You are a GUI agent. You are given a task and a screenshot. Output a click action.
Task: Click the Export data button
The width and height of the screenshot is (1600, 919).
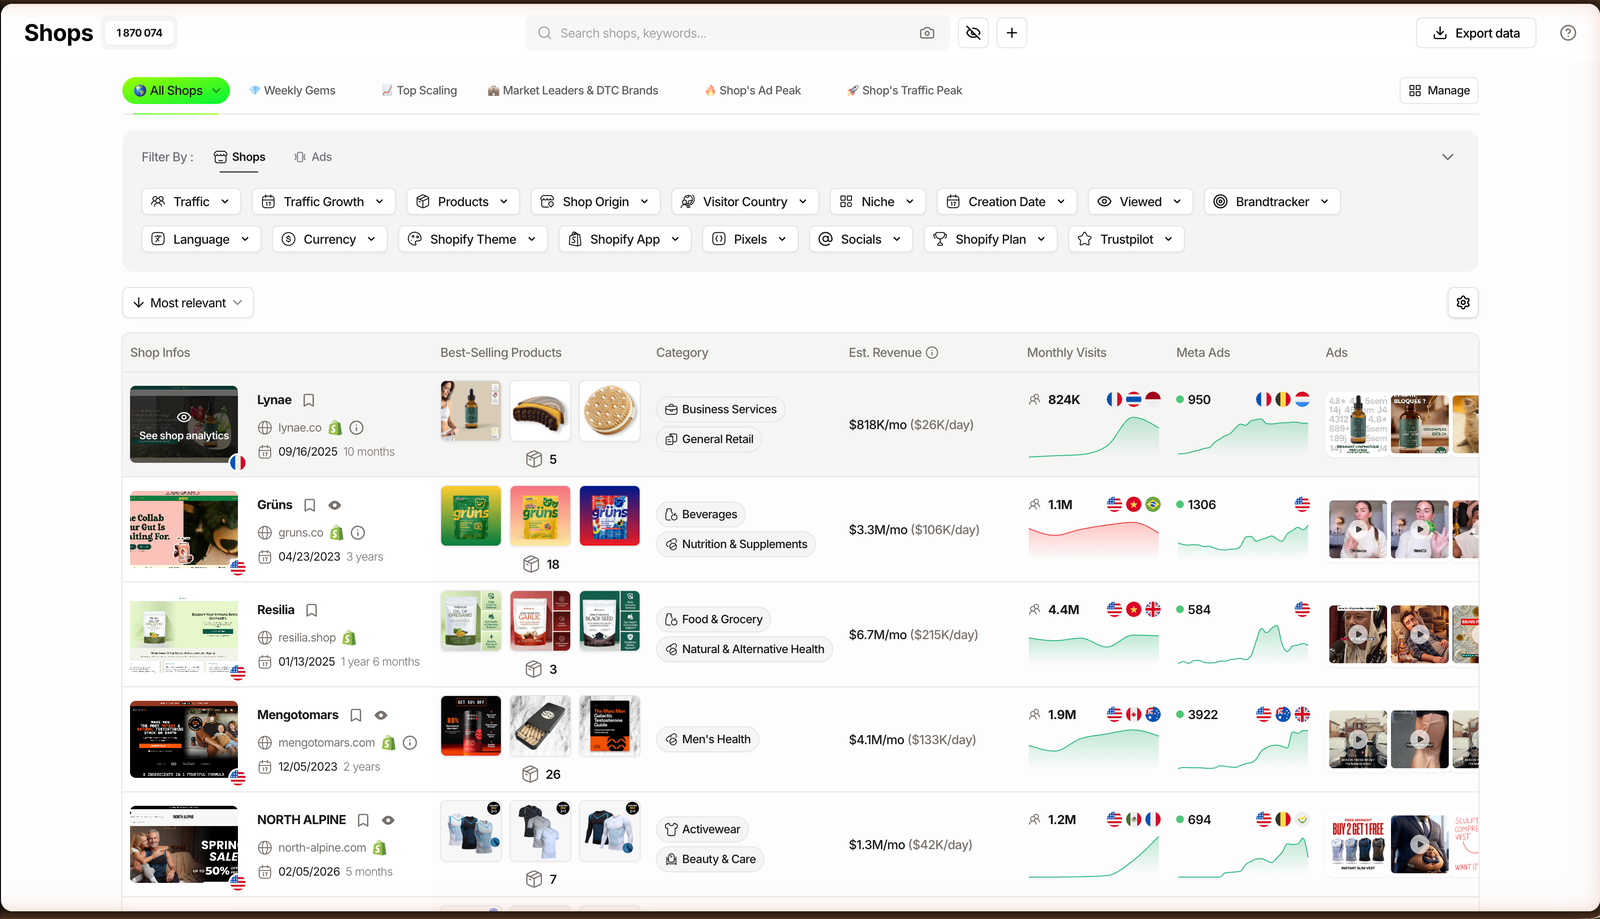[1476, 33]
